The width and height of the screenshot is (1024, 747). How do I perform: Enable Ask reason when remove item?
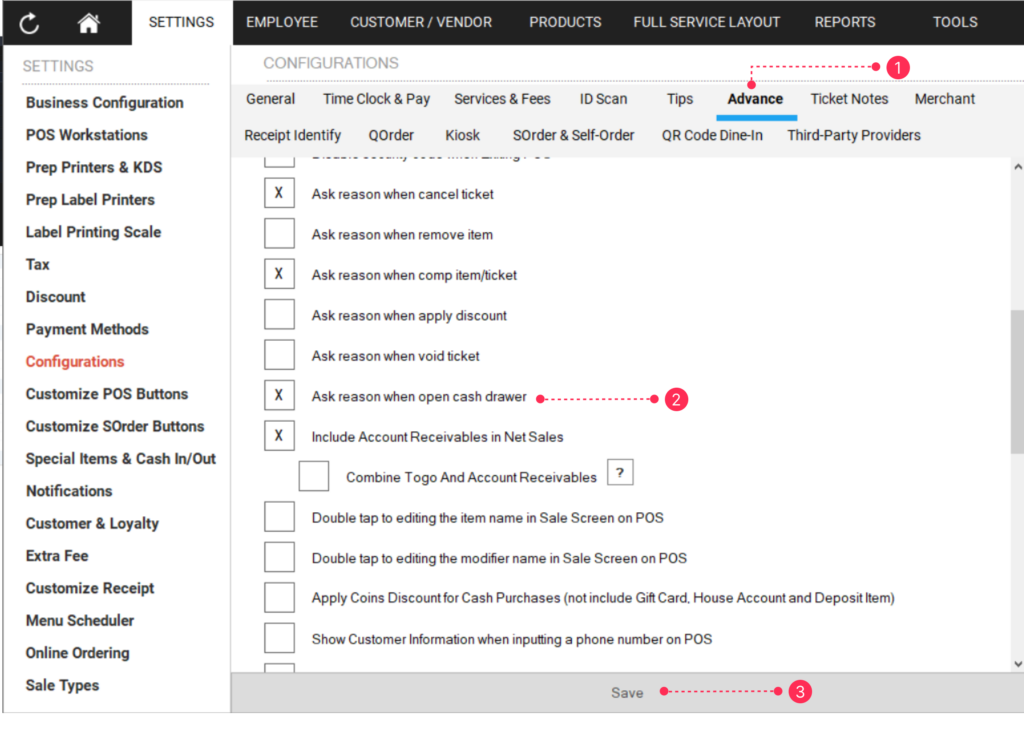(x=279, y=234)
